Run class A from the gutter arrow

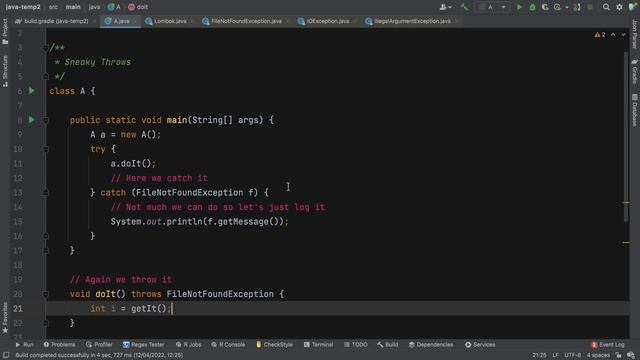click(x=32, y=91)
